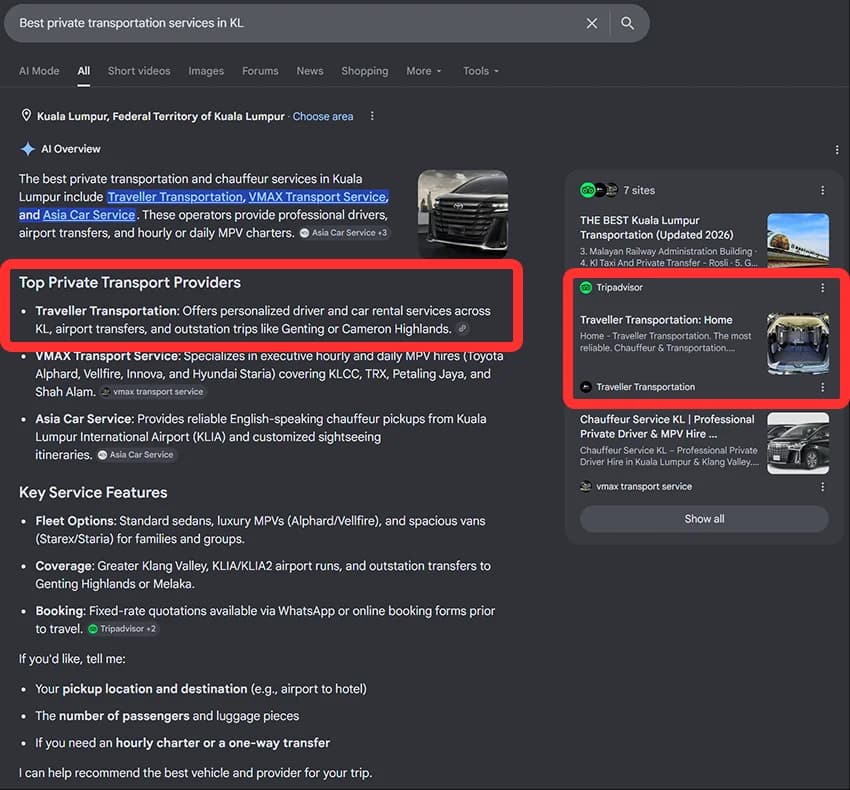Click the Traveller Transportation favicon in the sidebar
The width and height of the screenshot is (850, 790).
click(x=586, y=387)
